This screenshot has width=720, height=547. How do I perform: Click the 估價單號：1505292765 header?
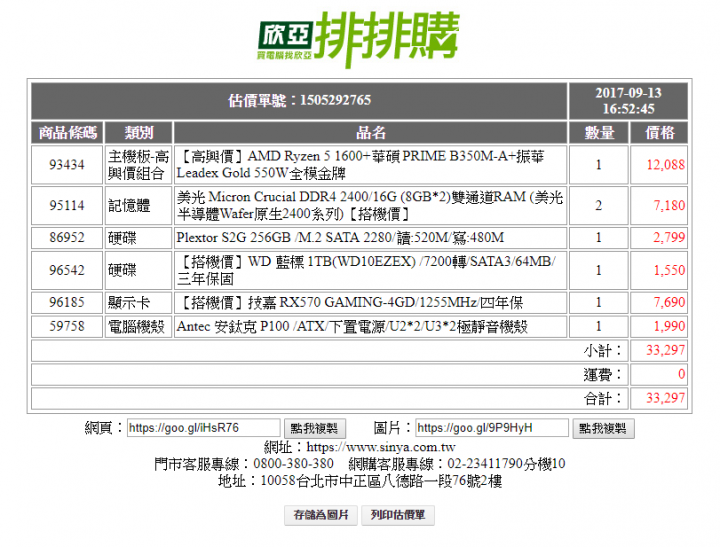click(x=299, y=101)
